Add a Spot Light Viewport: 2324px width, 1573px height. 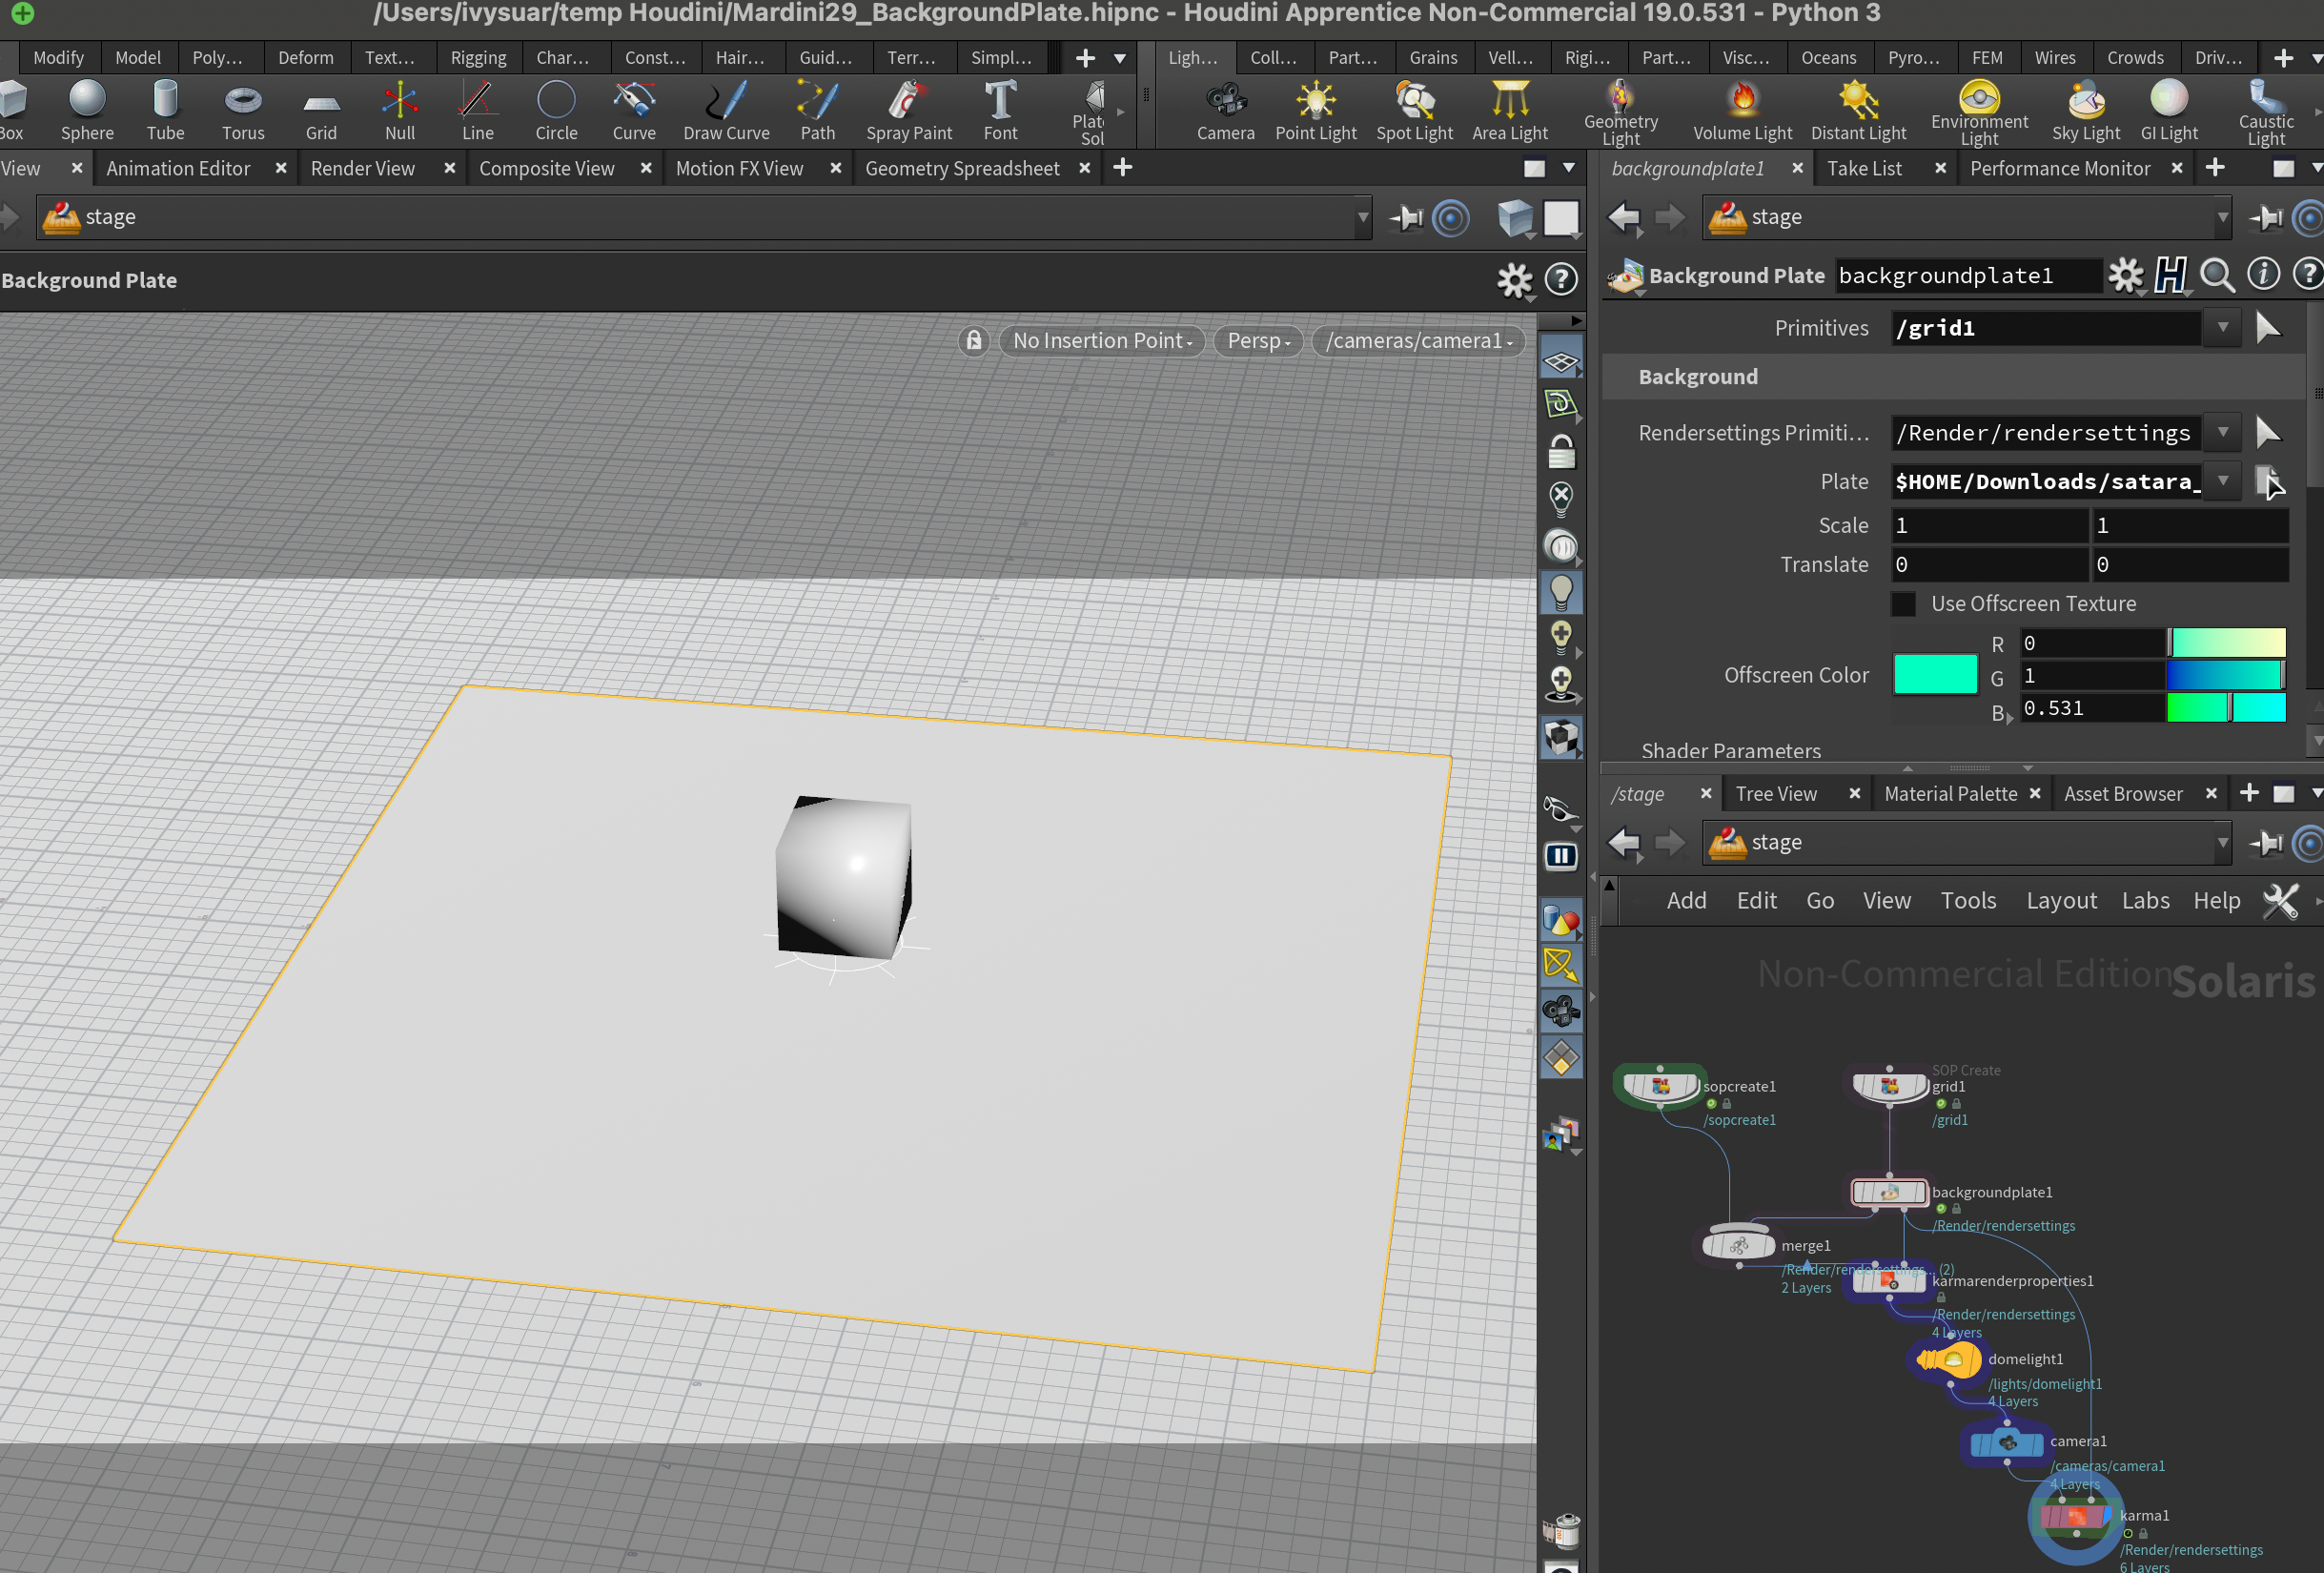point(1414,111)
